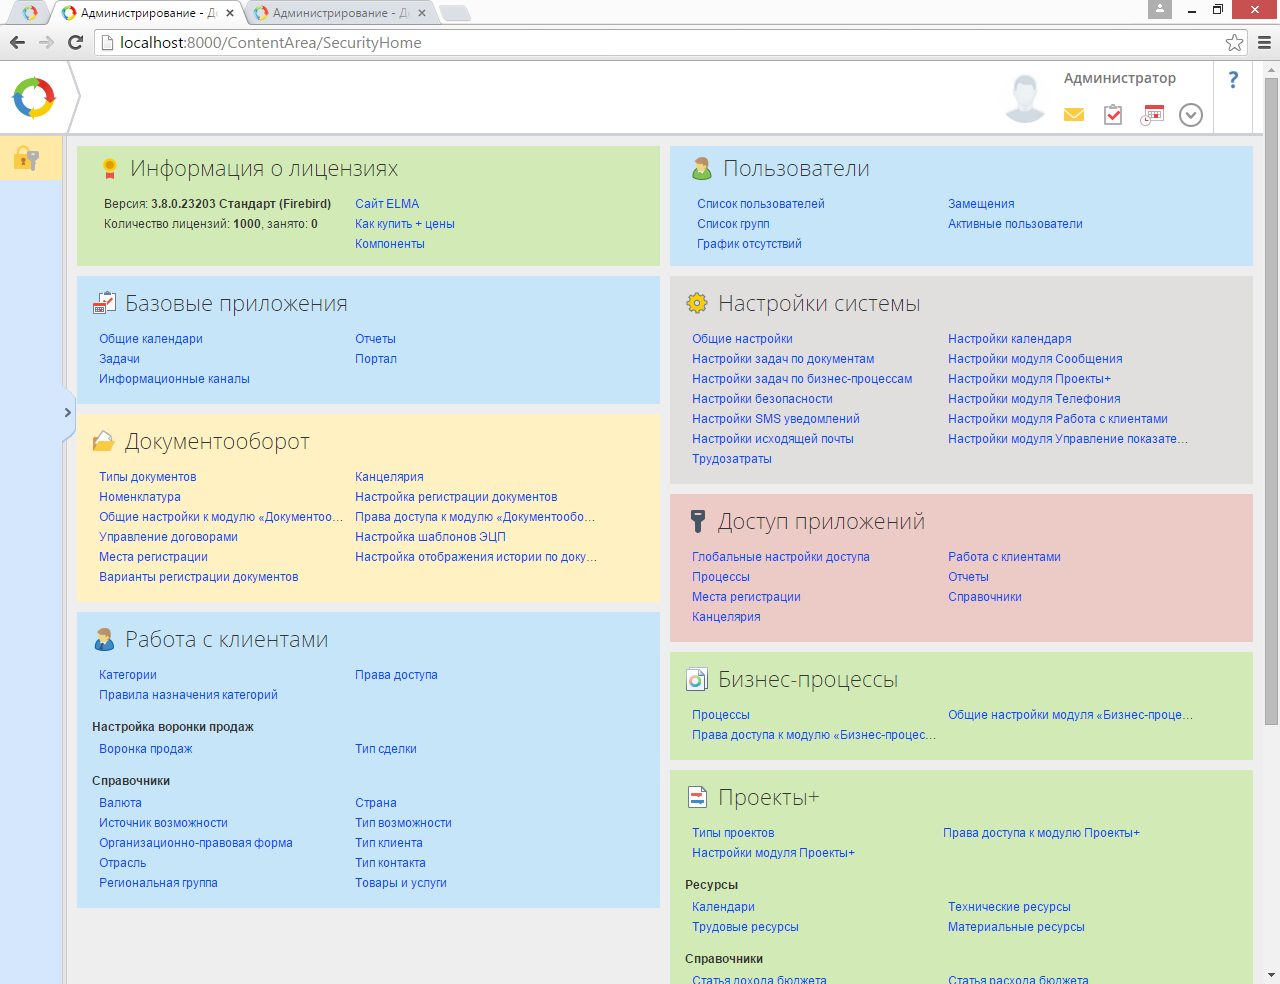Viewport: 1280px width, 984px height.
Task: Expand the collapsed left sidebar arrow
Action: click(x=67, y=412)
